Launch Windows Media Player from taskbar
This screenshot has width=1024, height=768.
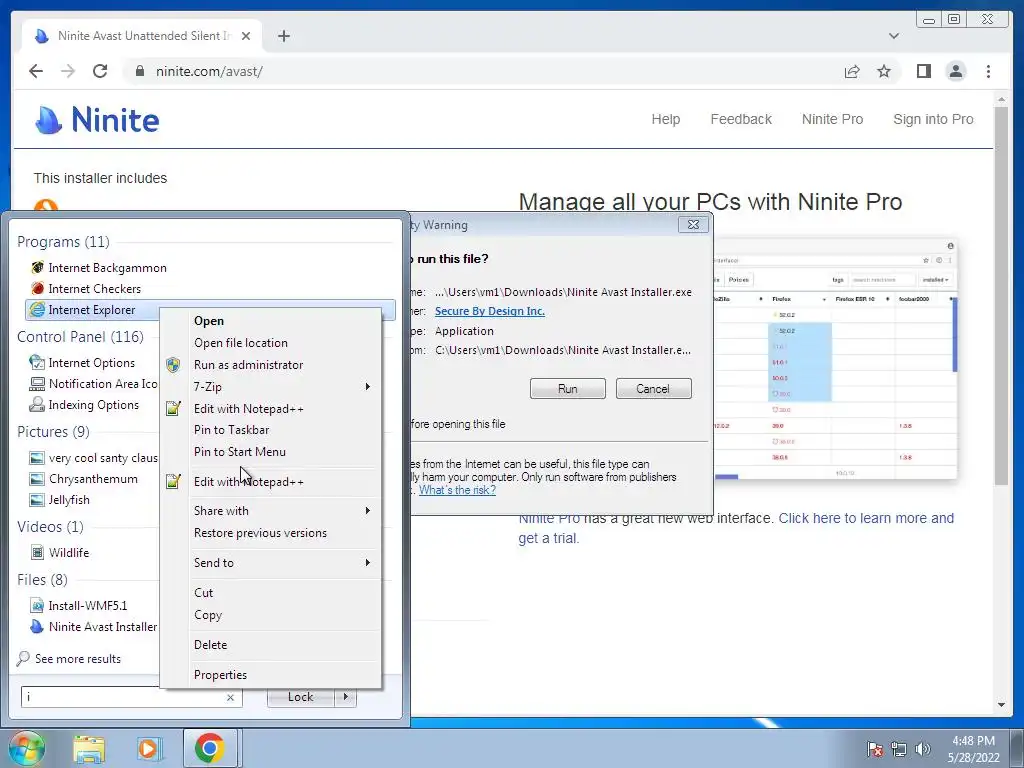(148, 749)
